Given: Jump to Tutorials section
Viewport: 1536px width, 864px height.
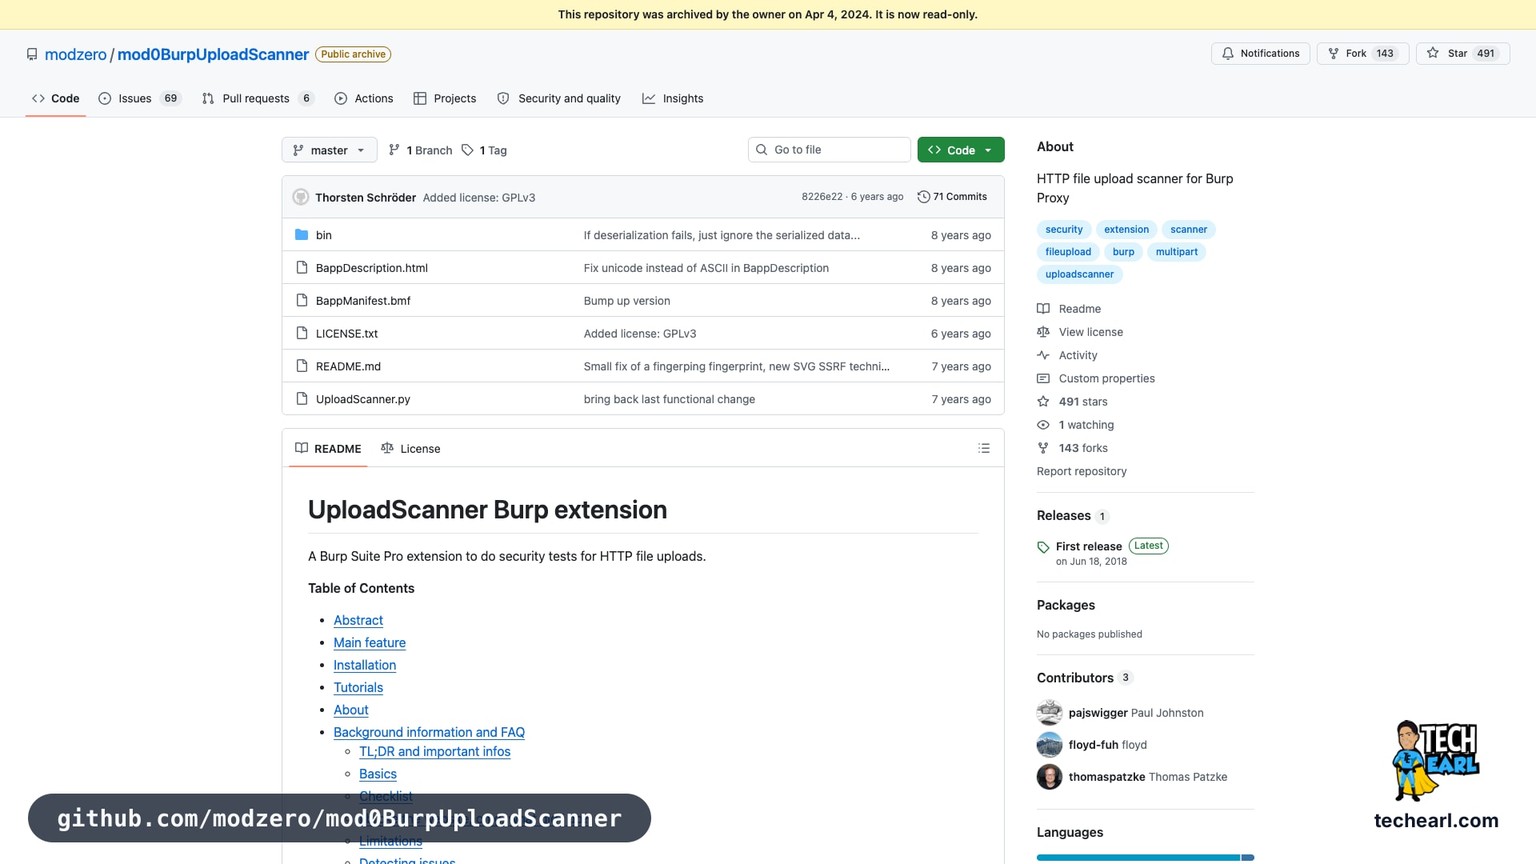Looking at the screenshot, I should coord(358,687).
